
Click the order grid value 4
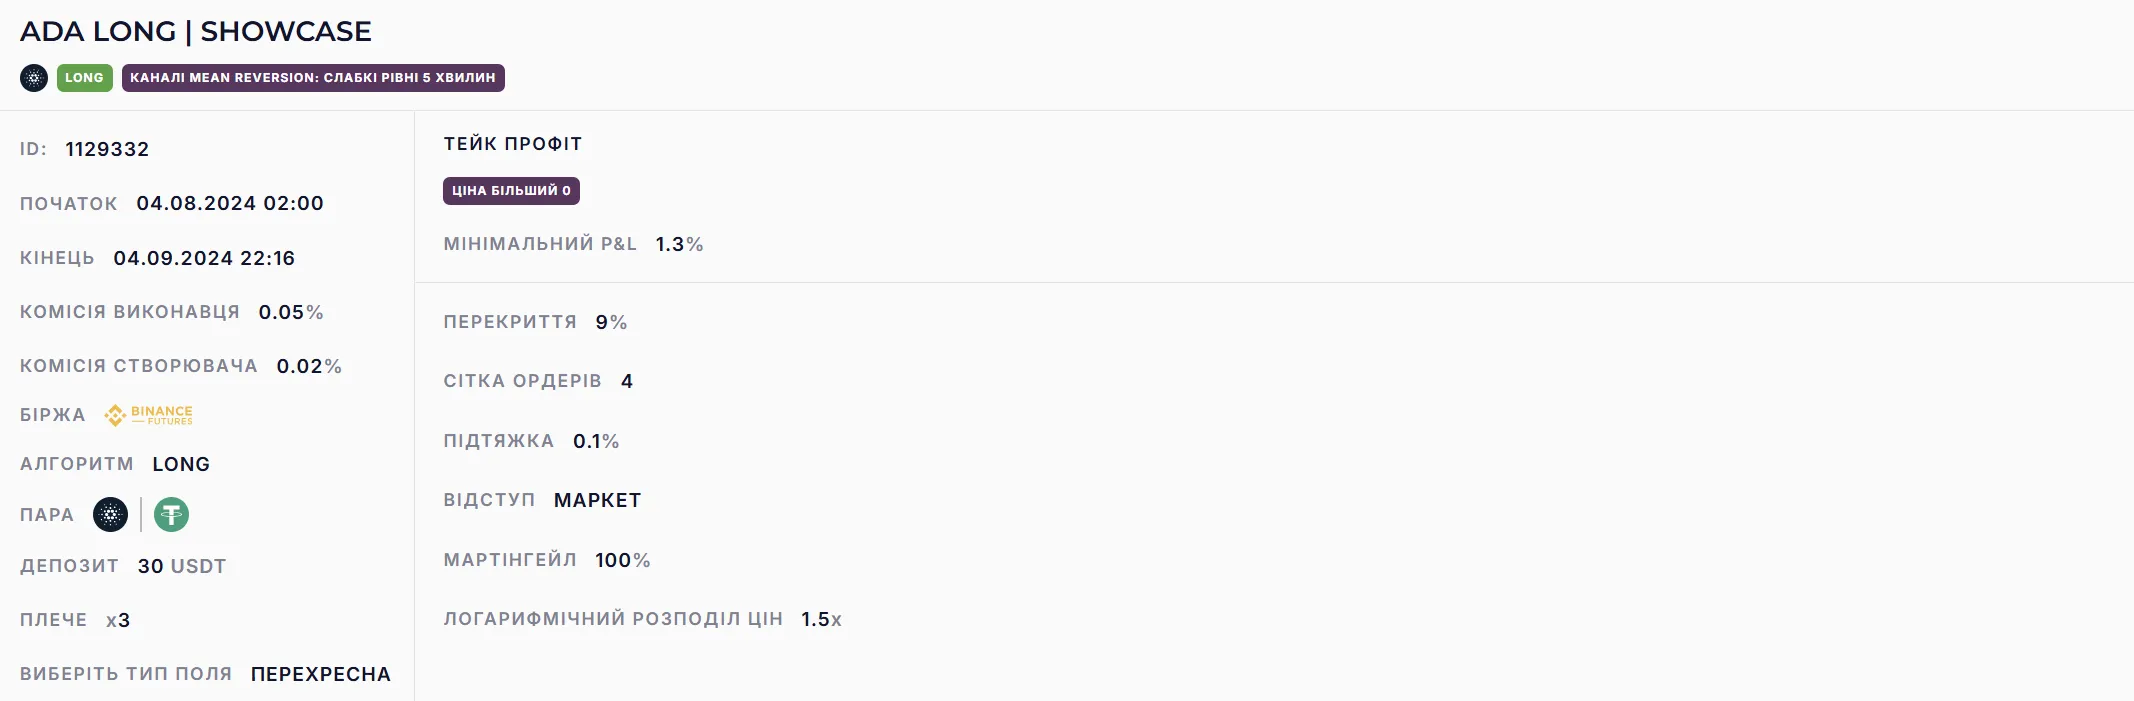coord(627,381)
